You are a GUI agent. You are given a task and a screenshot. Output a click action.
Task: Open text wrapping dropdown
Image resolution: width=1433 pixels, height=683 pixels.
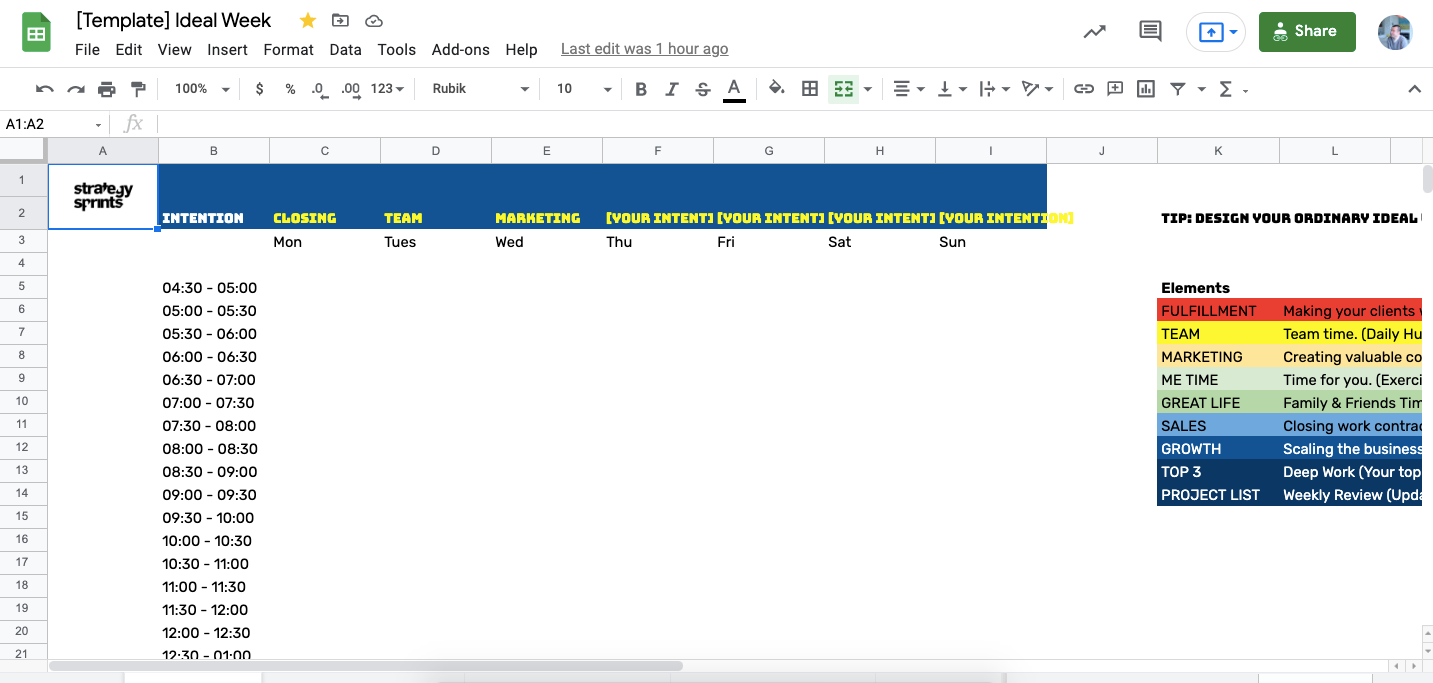[994, 89]
